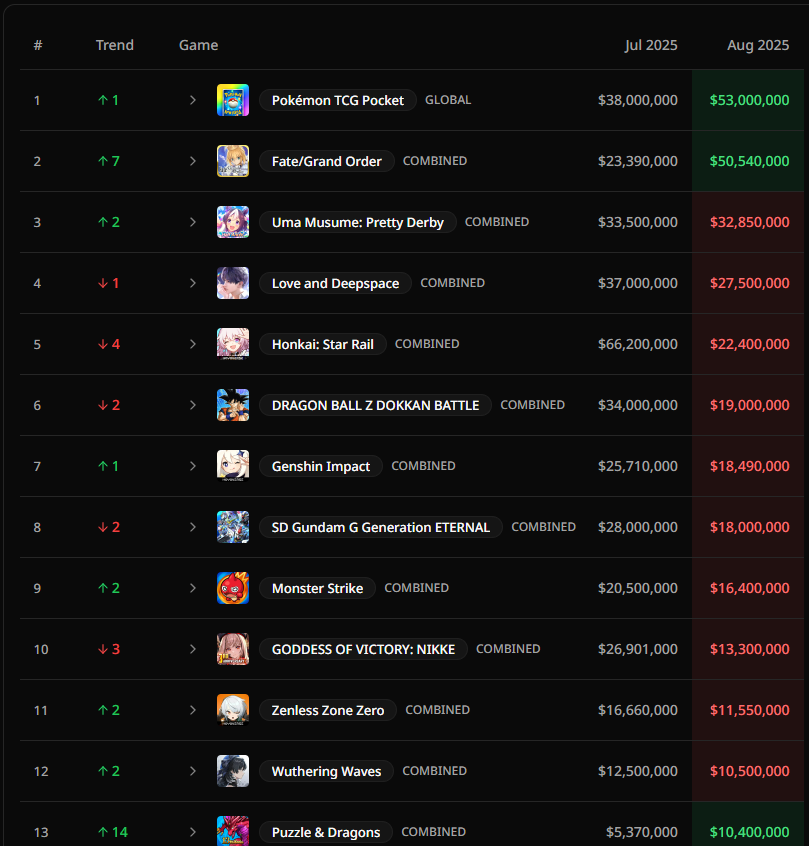The image size is (809, 846).
Task: Open the DRAGON BALL Z DOKKAN BATTLE pill
Action: [x=376, y=405]
